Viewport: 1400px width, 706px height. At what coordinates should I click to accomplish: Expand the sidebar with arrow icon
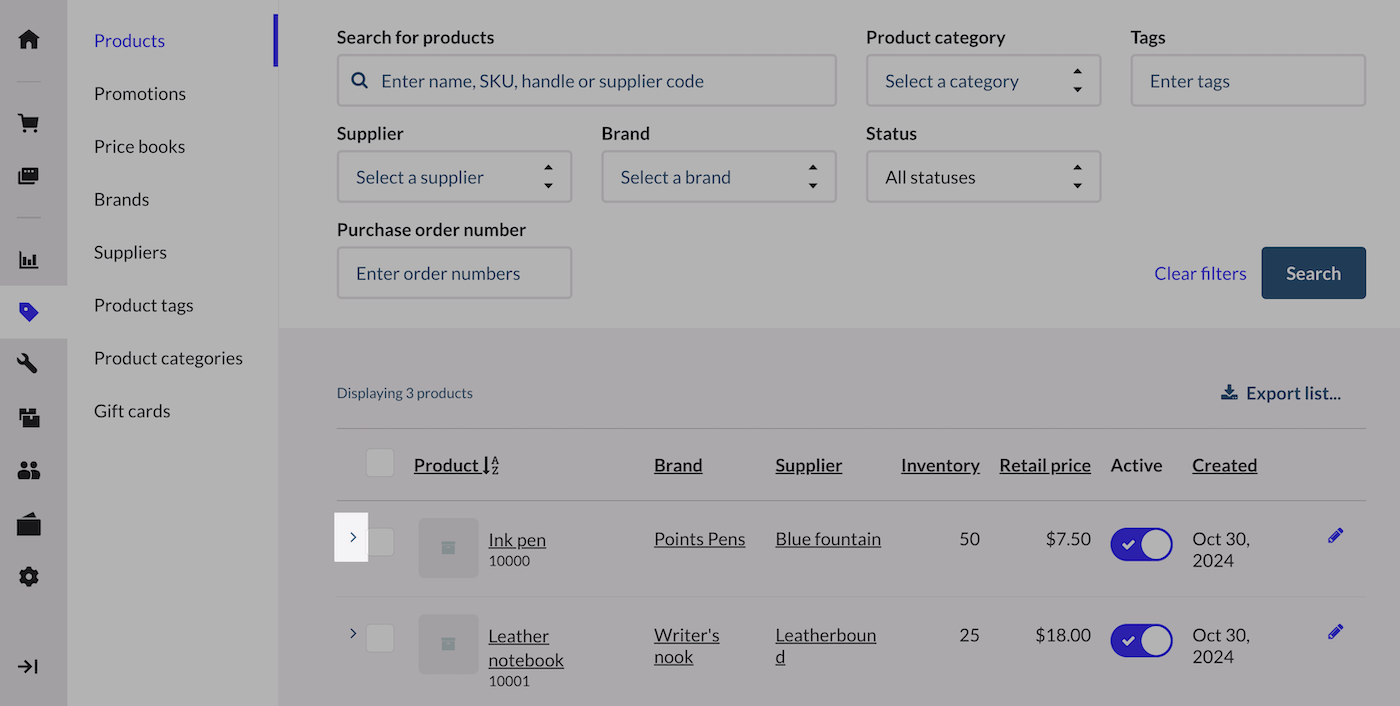(x=29, y=666)
